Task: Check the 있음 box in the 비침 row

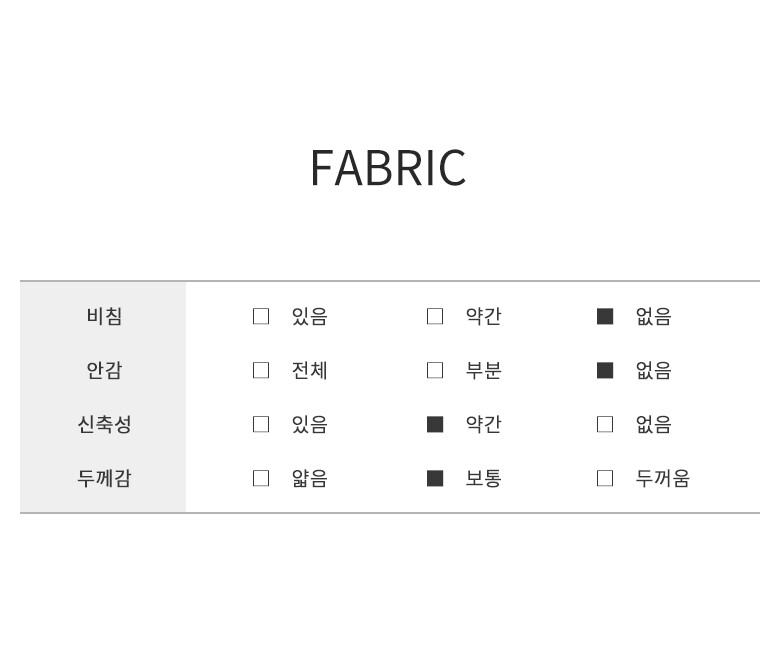Action: pyautogui.click(x=261, y=316)
